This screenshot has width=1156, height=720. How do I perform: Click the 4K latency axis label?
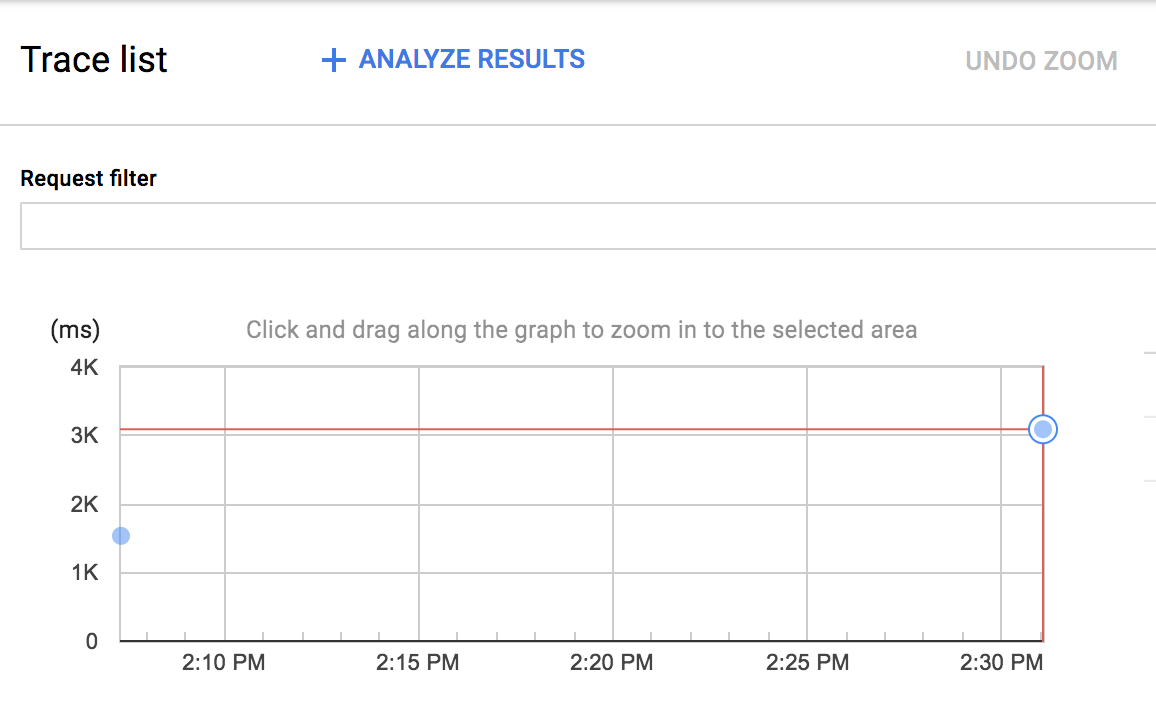84,368
